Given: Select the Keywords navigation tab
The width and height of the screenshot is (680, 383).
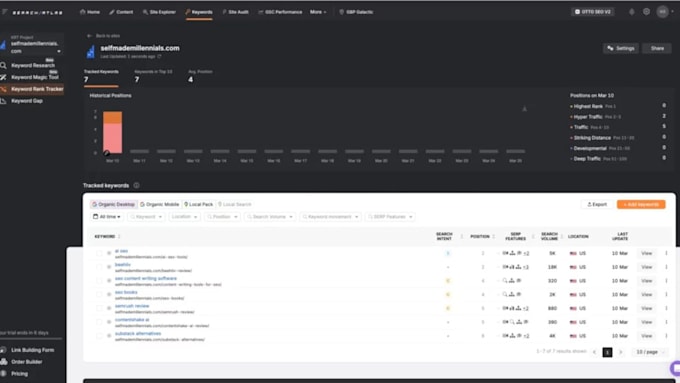Looking at the screenshot, I should (199, 12).
